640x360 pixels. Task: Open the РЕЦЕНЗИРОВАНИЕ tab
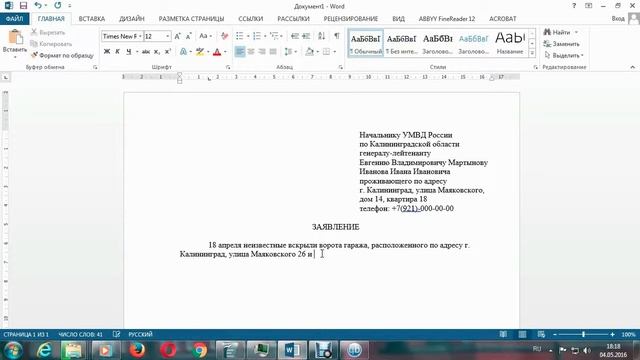(x=351, y=19)
